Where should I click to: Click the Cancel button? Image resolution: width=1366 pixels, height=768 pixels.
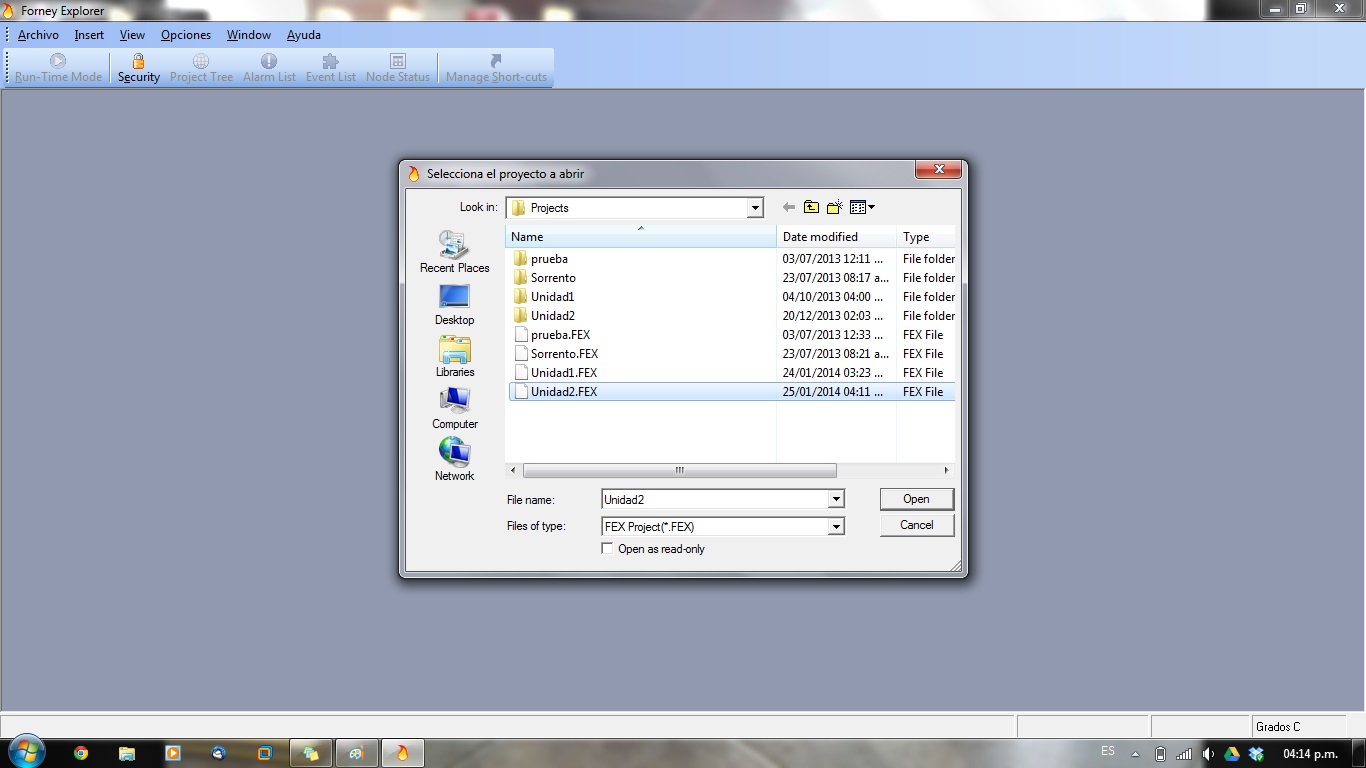point(917,525)
